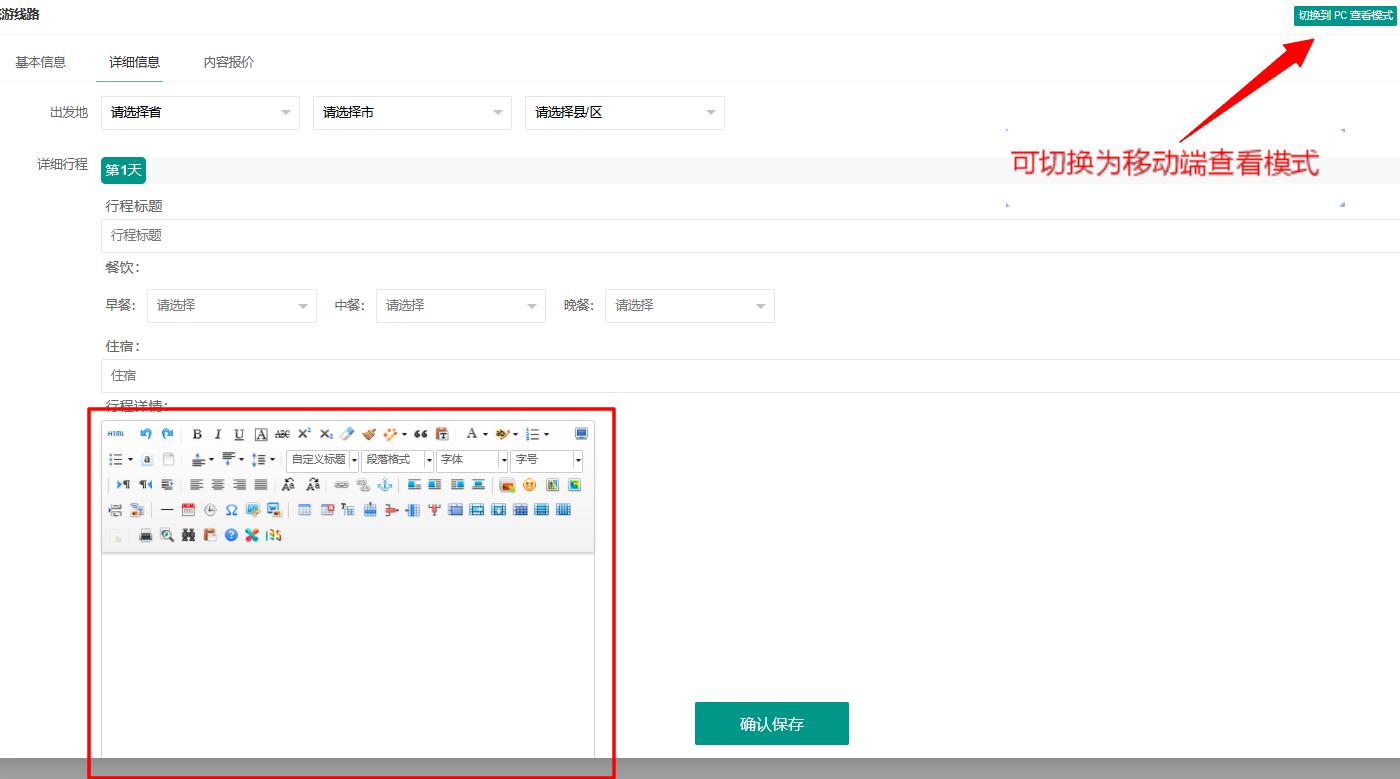
Task: Open the 早餐 selection dropdown
Action: click(231, 306)
